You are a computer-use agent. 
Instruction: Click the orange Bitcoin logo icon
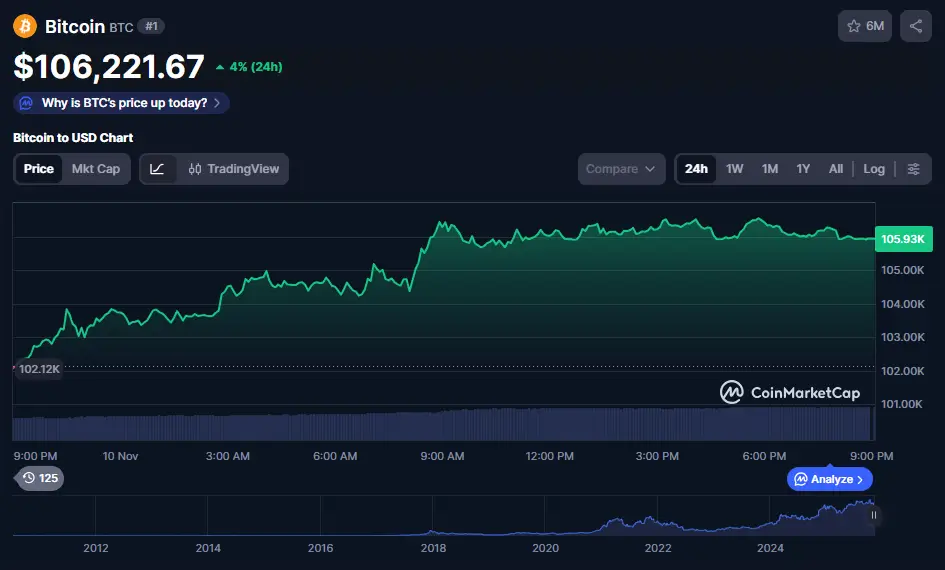tap(25, 26)
